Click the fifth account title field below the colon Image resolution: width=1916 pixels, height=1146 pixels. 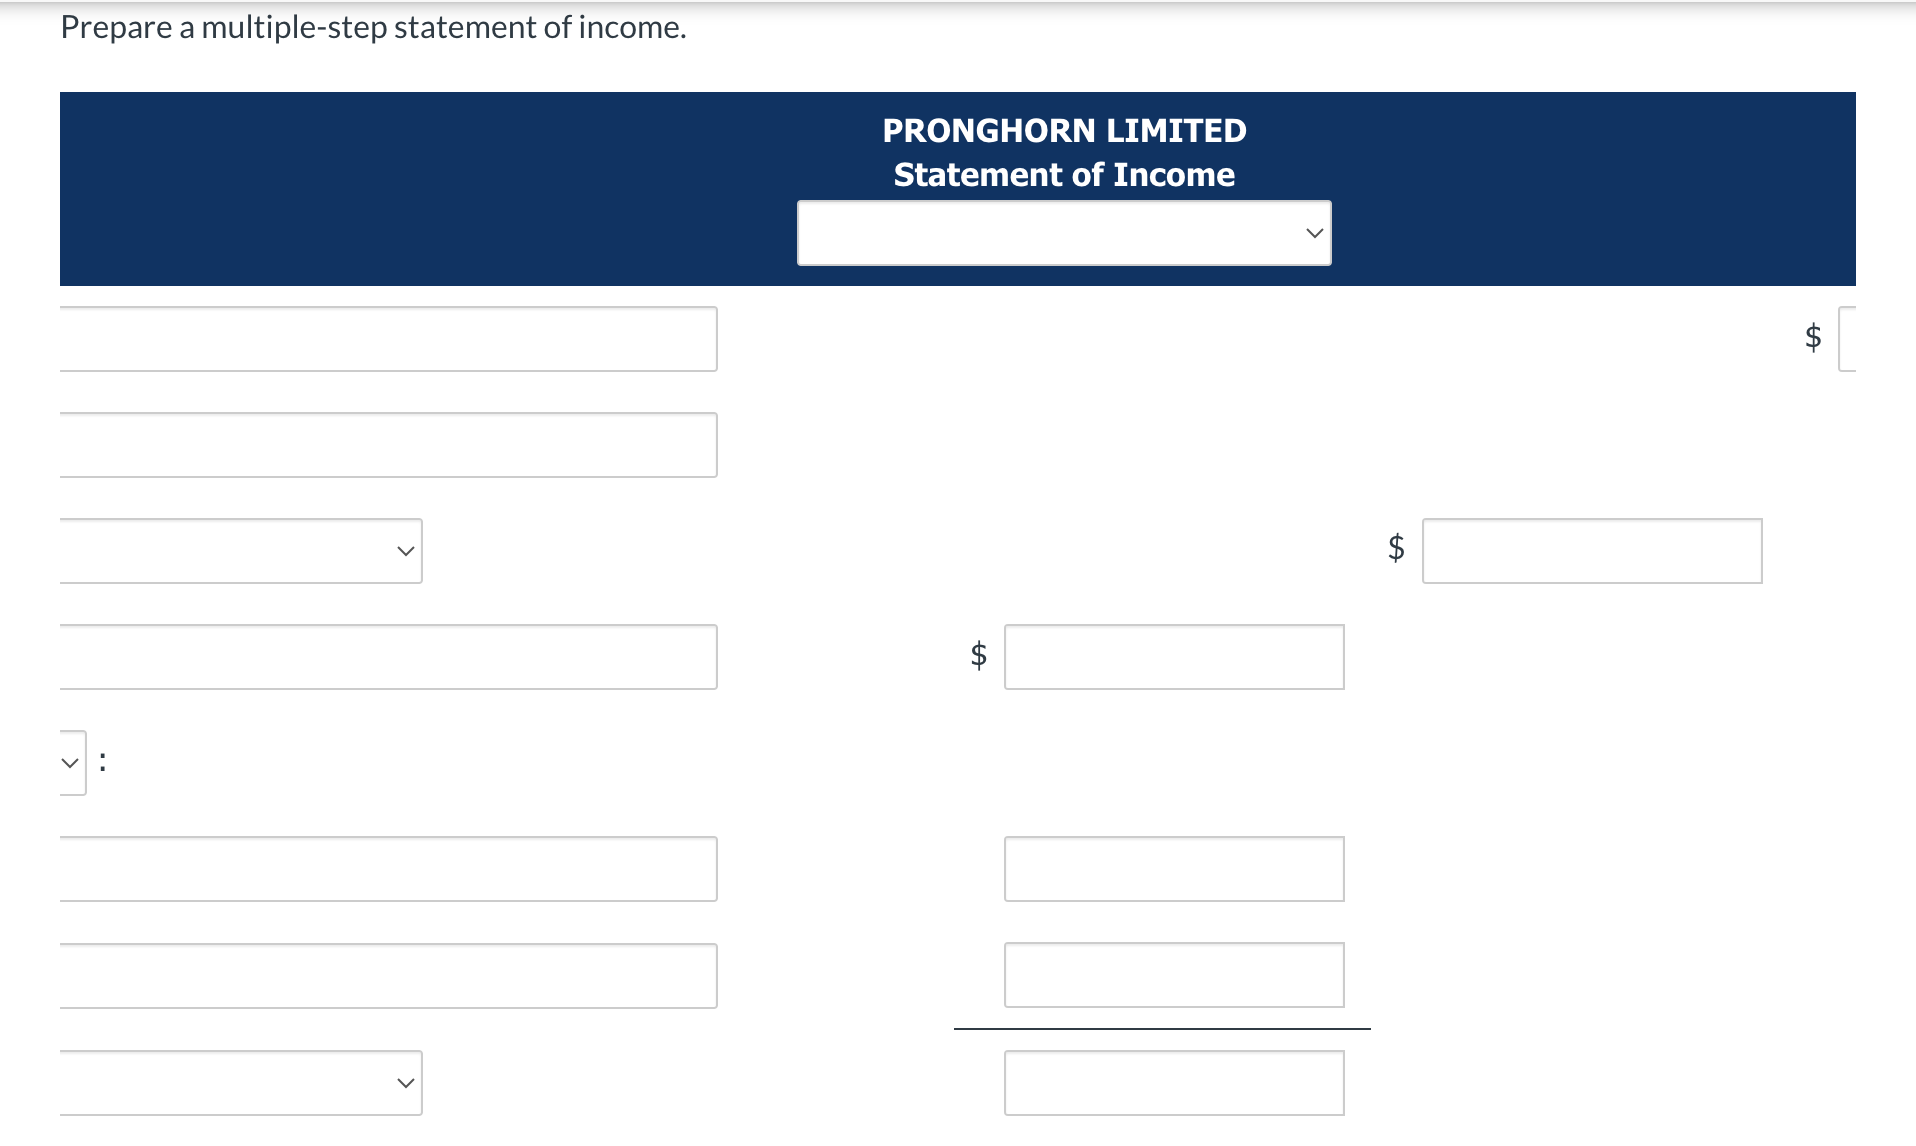388,868
